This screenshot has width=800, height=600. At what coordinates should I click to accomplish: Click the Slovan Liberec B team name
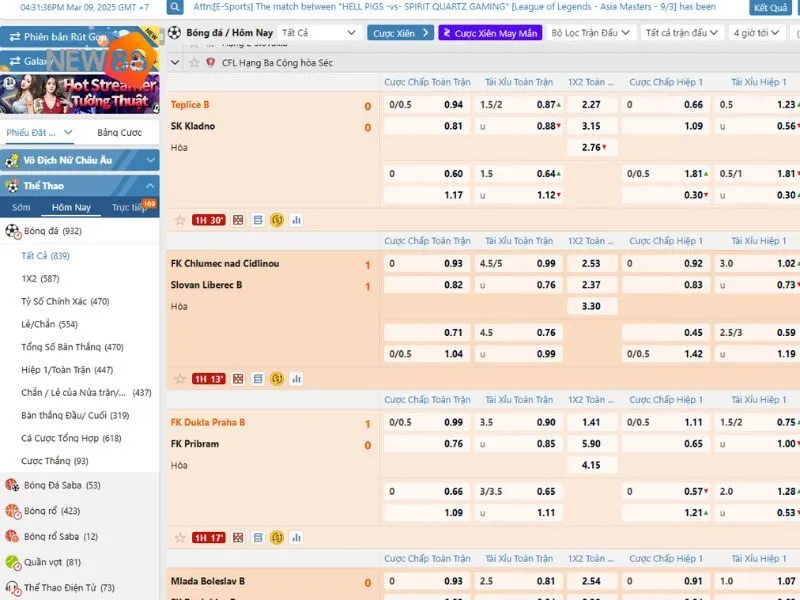pos(207,285)
